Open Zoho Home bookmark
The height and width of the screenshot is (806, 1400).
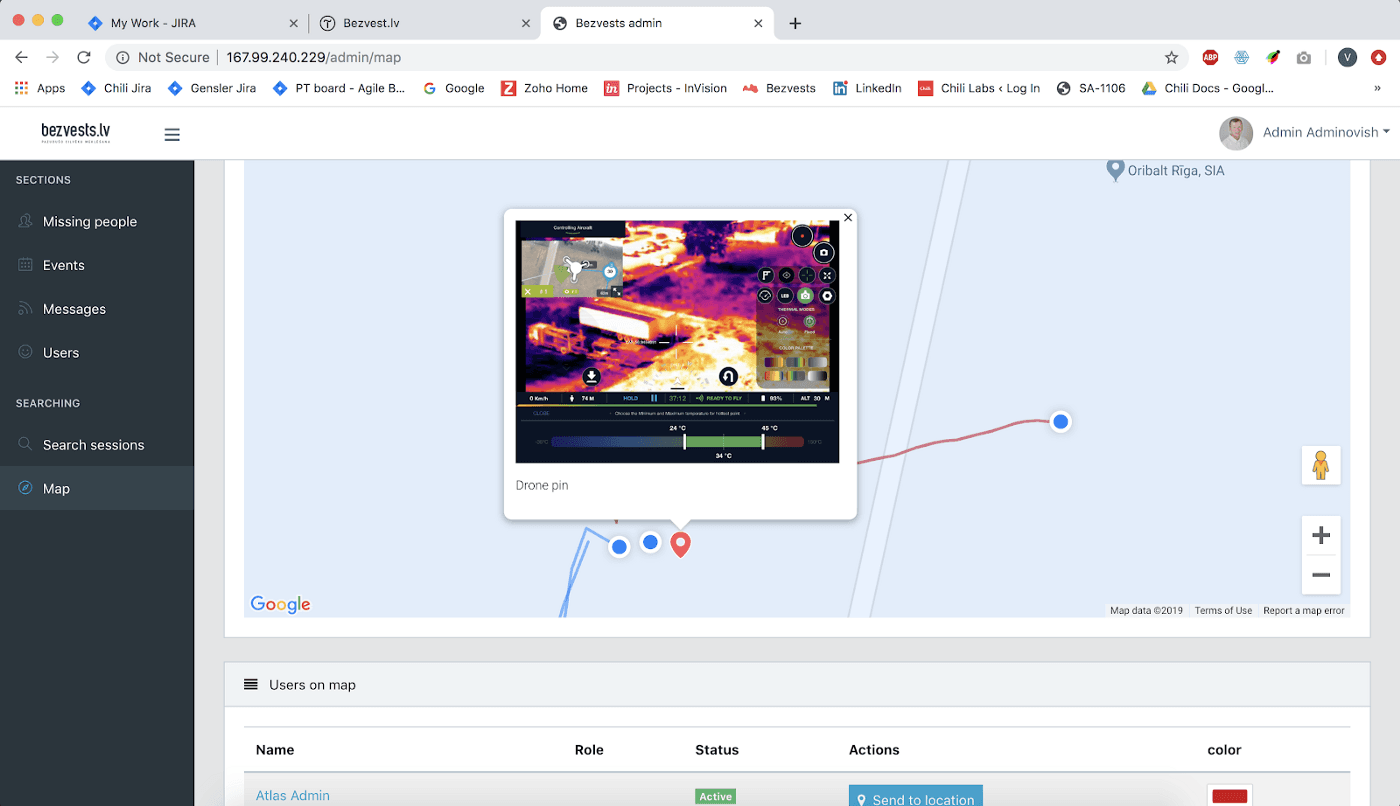[544, 88]
